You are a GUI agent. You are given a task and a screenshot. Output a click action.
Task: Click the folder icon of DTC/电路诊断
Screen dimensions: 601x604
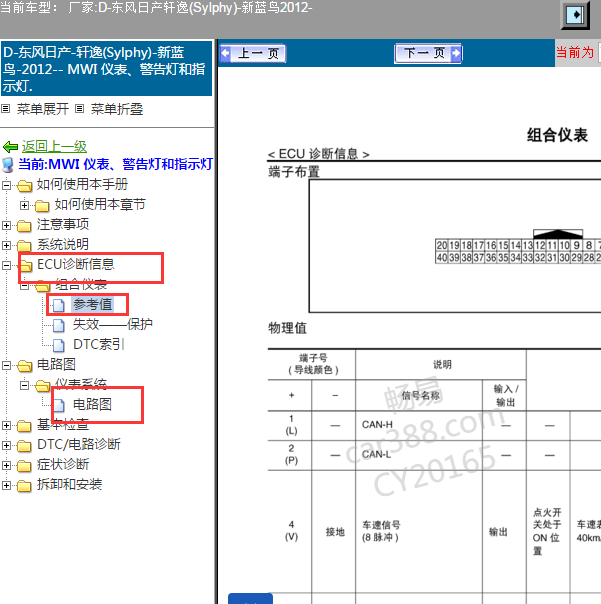click(x=24, y=446)
